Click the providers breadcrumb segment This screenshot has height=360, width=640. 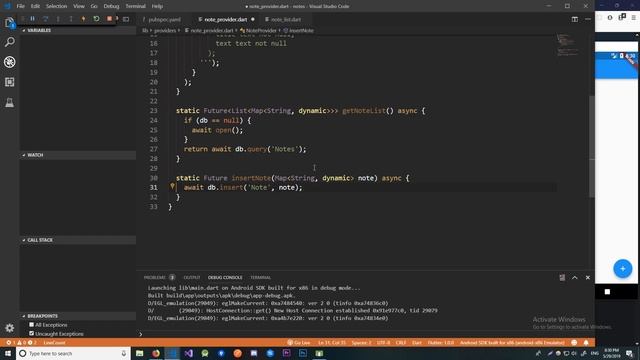[x=164, y=30]
